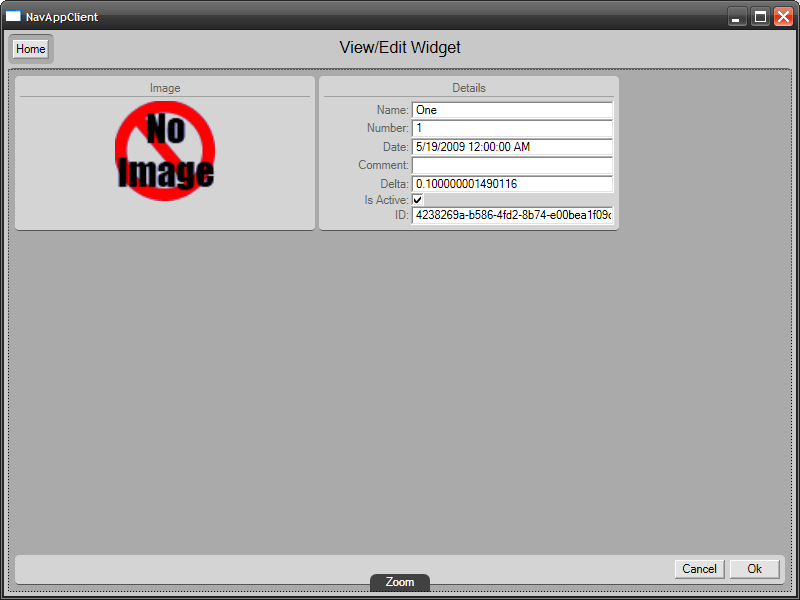Click the Home button
800x600 pixels.
pyautogui.click(x=31, y=49)
